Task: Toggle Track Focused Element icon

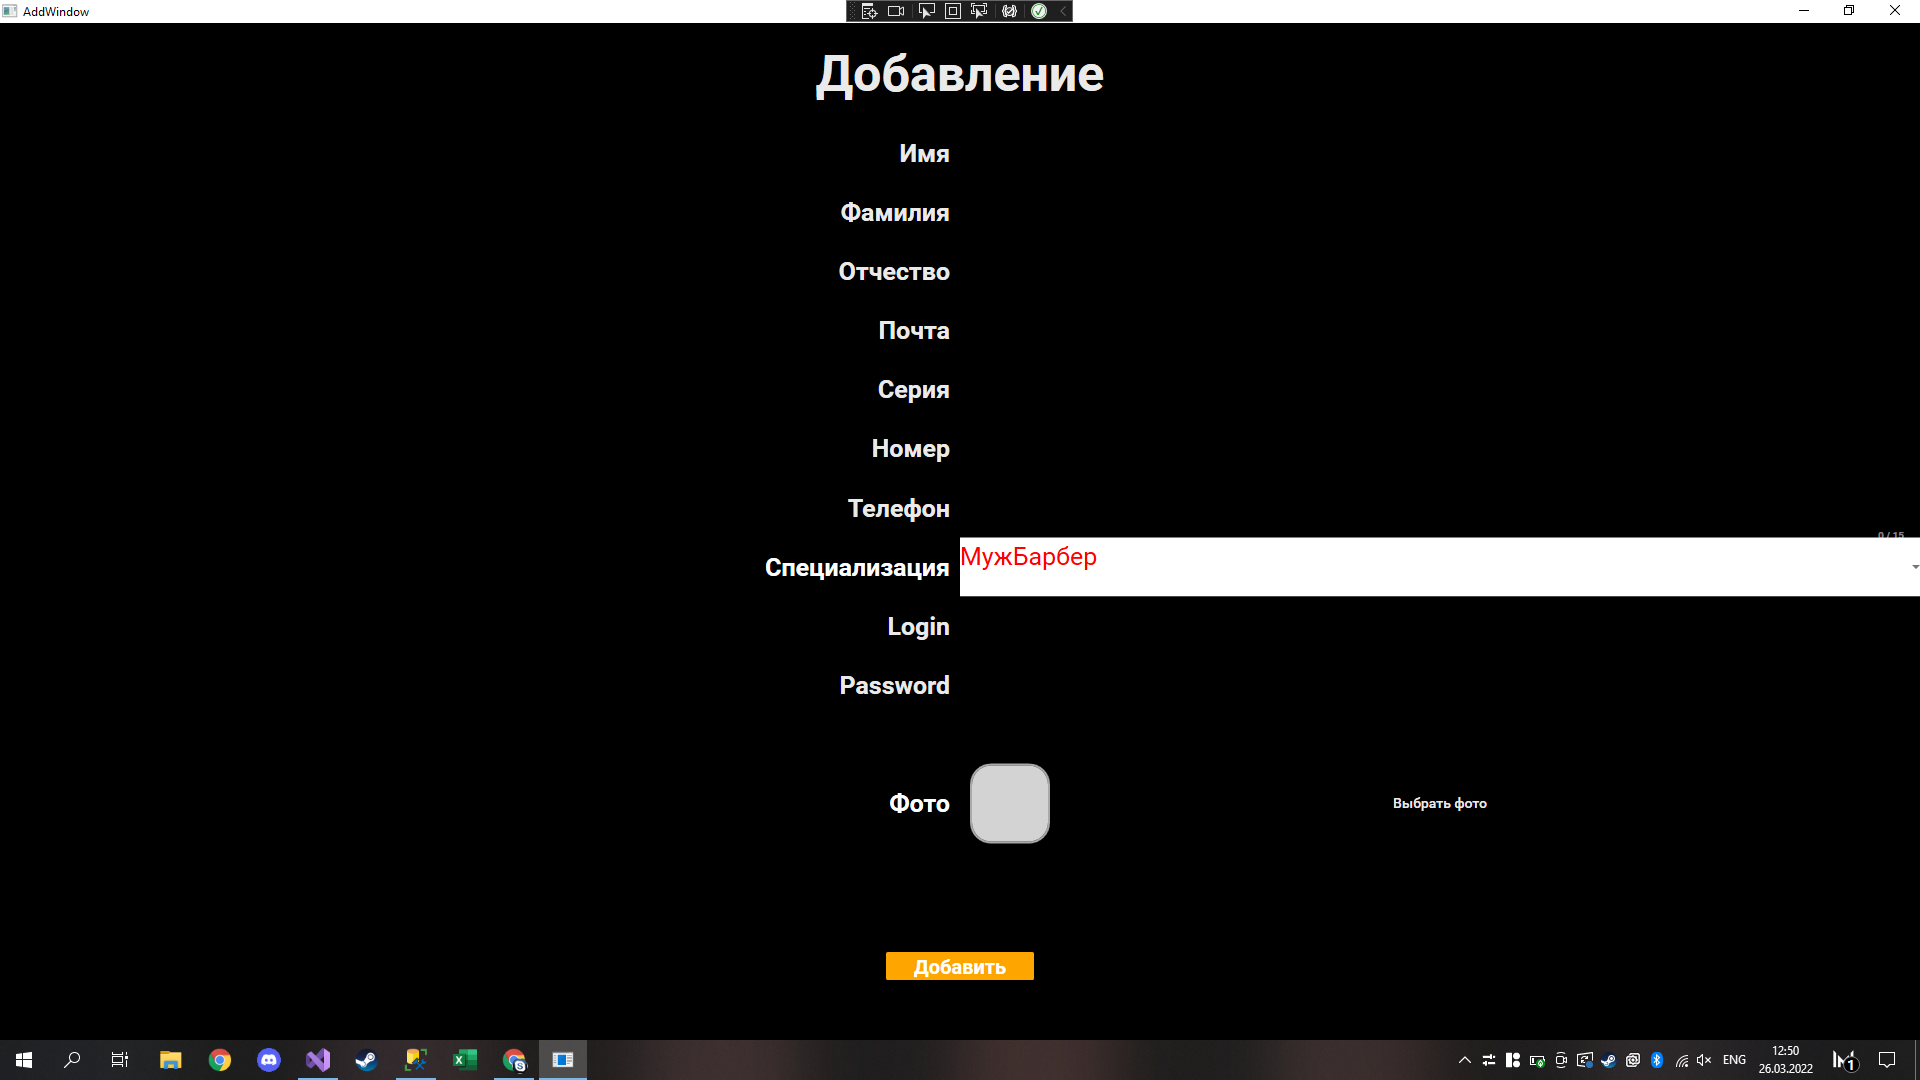Action: pos(979,11)
